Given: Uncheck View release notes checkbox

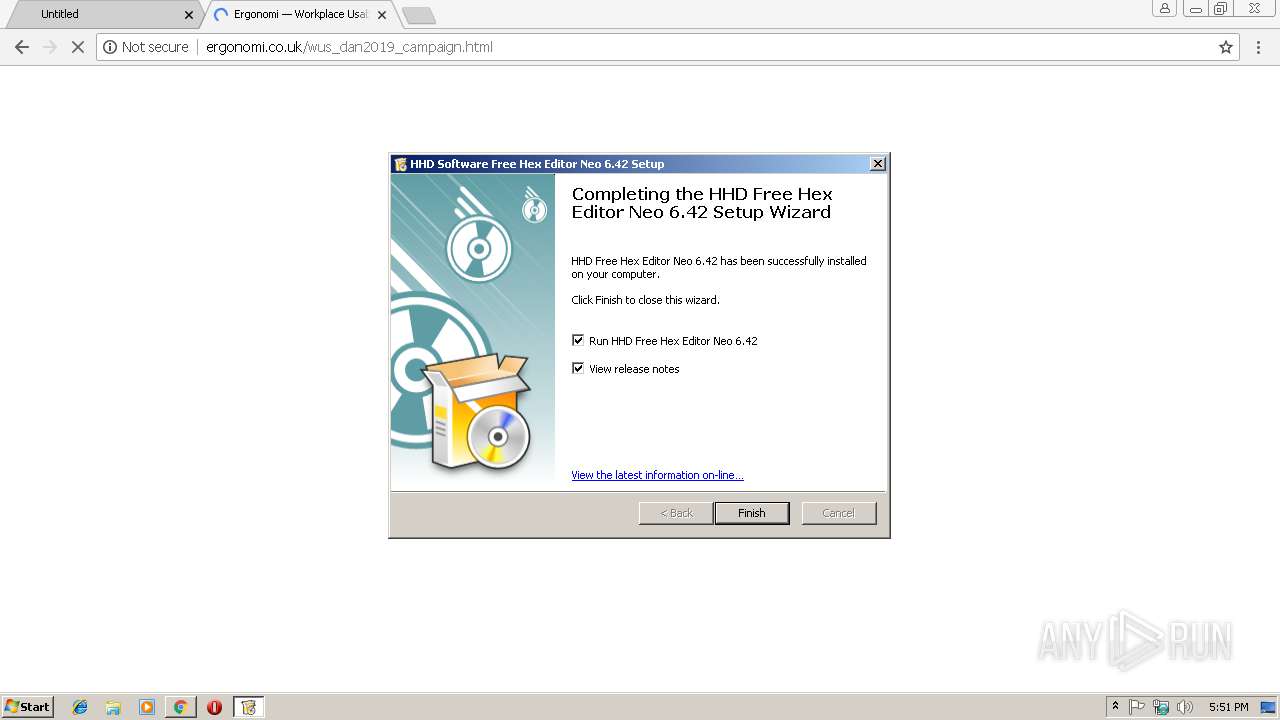Looking at the screenshot, I should click(578, 369).
